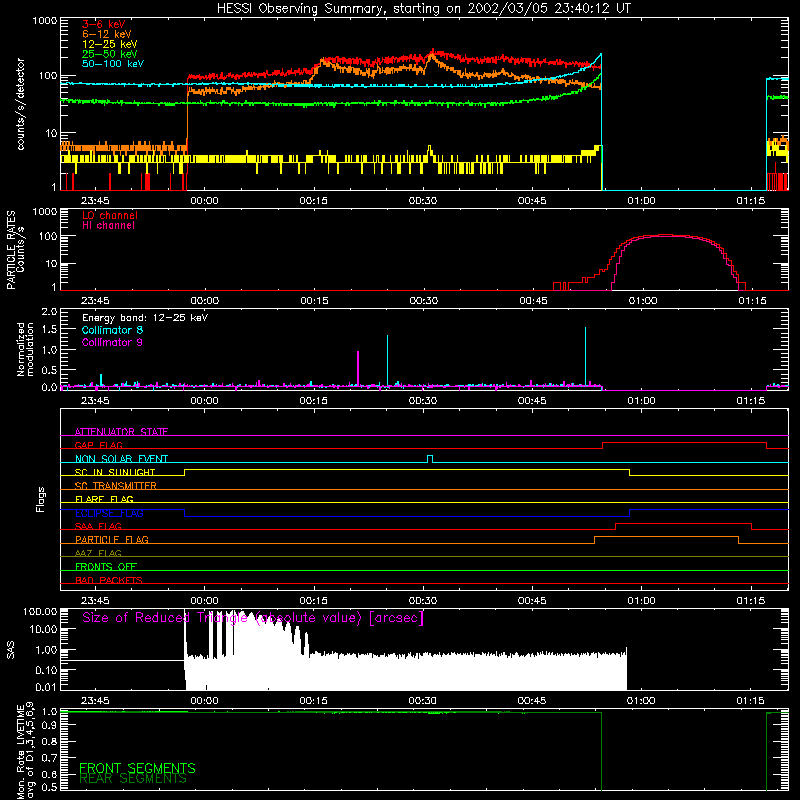Click the BAD PACKETS flag label
The height and width of the screenshot is (800, 800).
point(109,580)
